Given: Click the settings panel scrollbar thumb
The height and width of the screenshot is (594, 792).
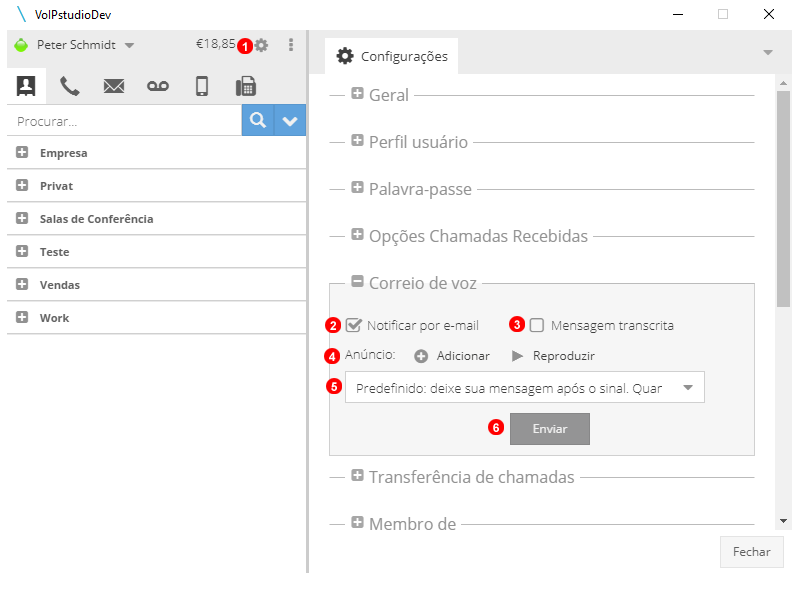Looking at the screenshot, I should click(783, 199).
